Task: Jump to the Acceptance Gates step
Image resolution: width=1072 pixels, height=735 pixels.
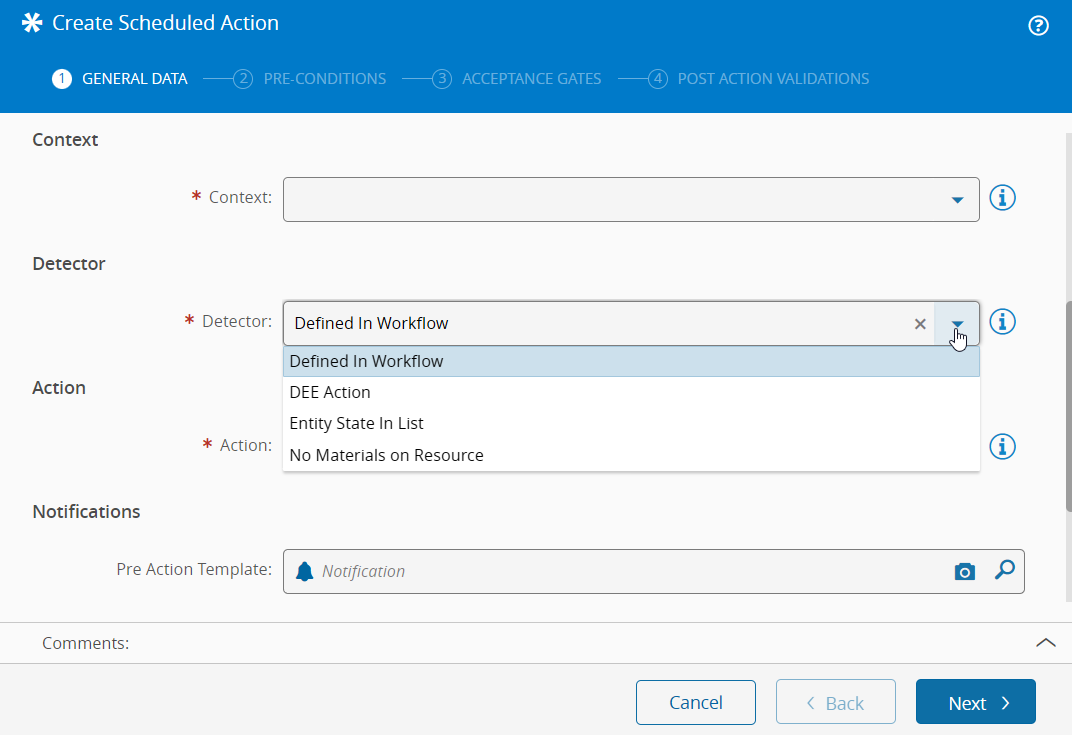Action: pos(517,79)
